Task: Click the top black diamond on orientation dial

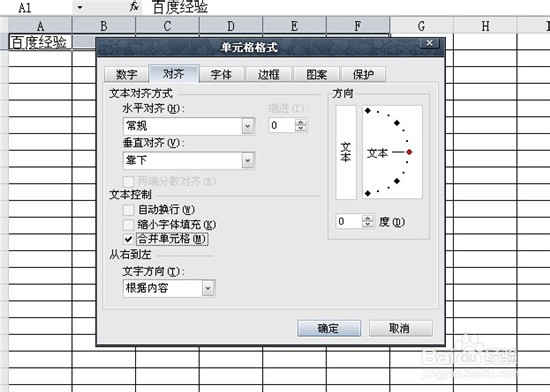Action: coord(368,110)
